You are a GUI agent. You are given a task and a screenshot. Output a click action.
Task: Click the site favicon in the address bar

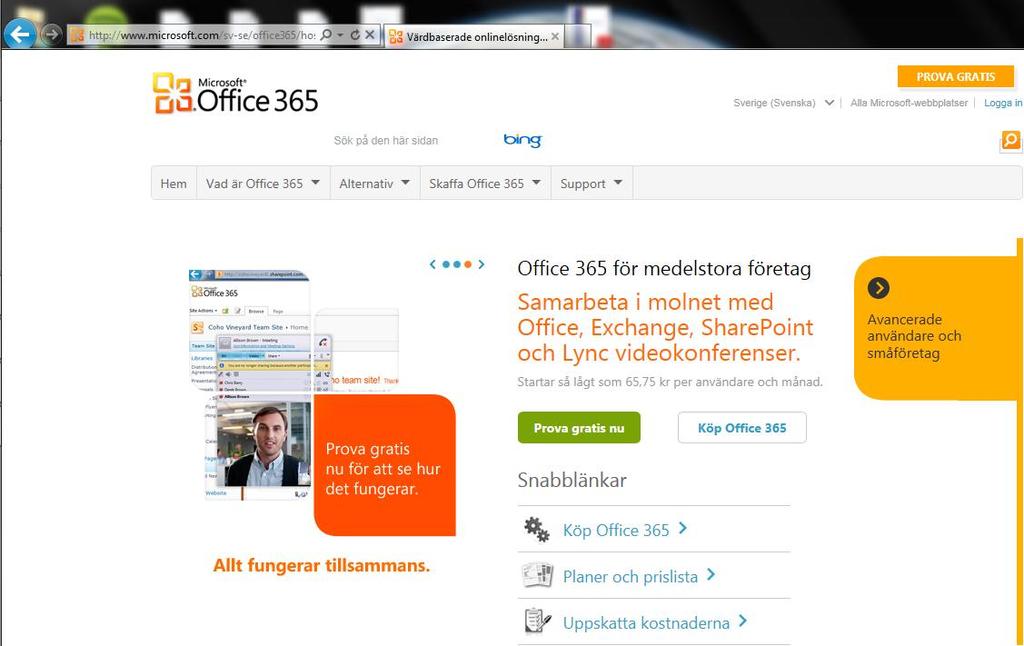[77, 35]
